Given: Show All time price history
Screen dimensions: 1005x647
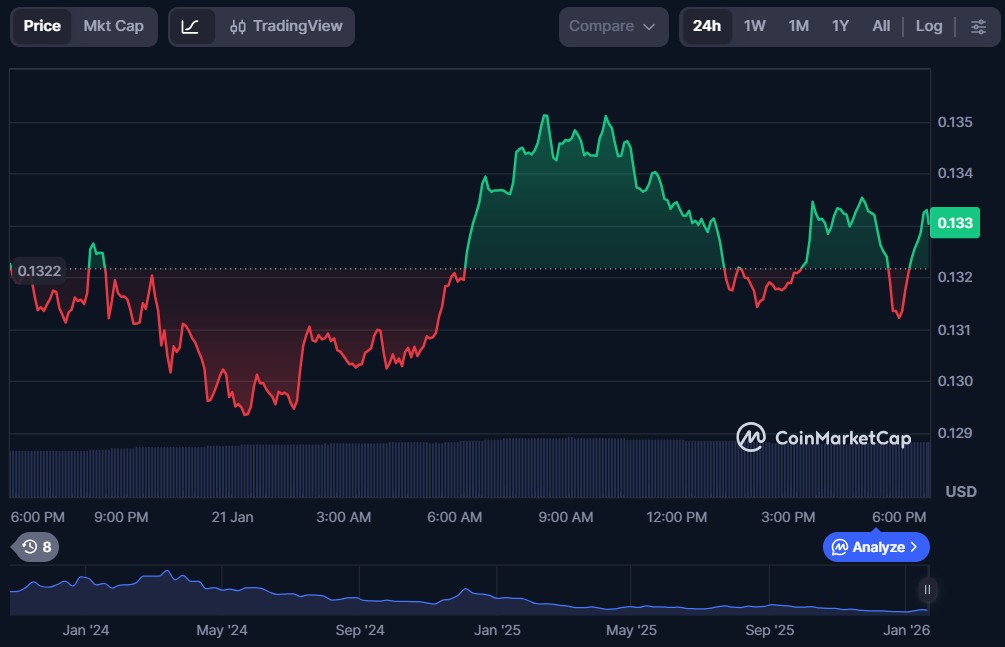Looking at the screenshot, I should [x=880, y=27].
